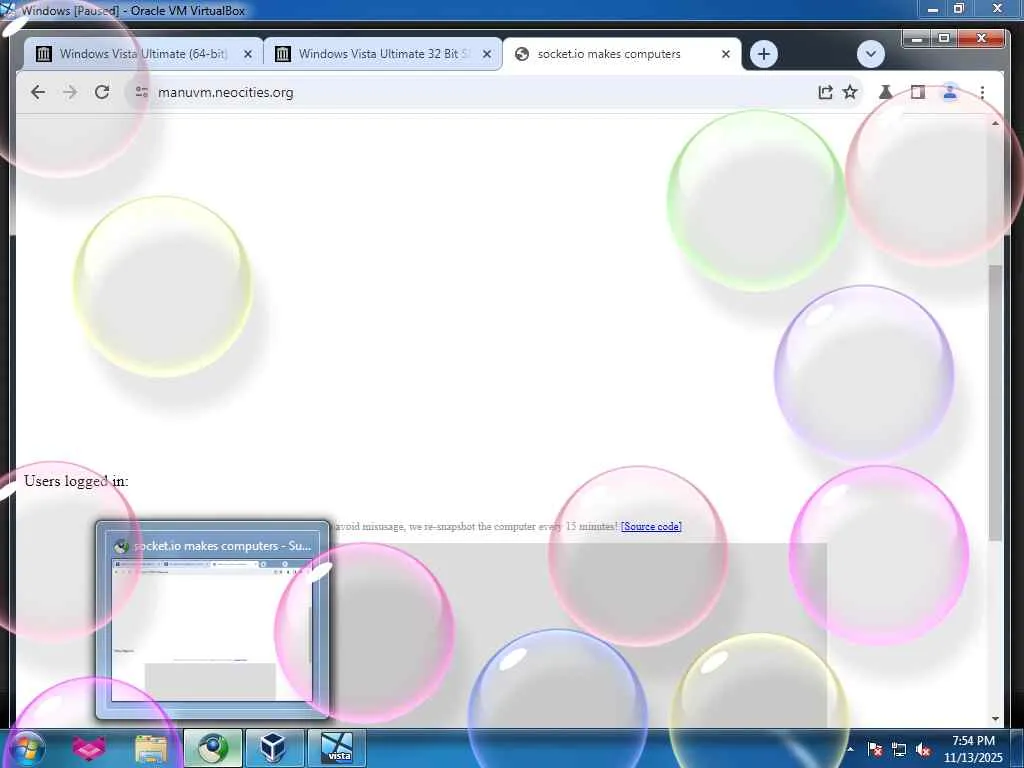This screenshot has height=768, width=1024.
Task: Open the Chrome Labs flask icon
Action: tap(886, 92)
